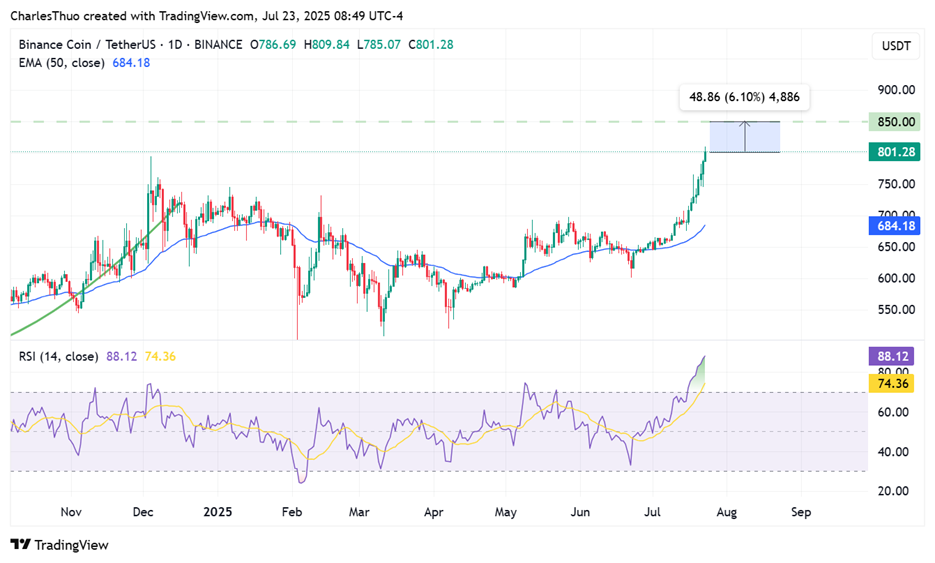The width and height of the screenshot is (935, 563).
Task: Click the upward arrow in blue measure box
Action: pyautogui.click(x=744, y=136)
